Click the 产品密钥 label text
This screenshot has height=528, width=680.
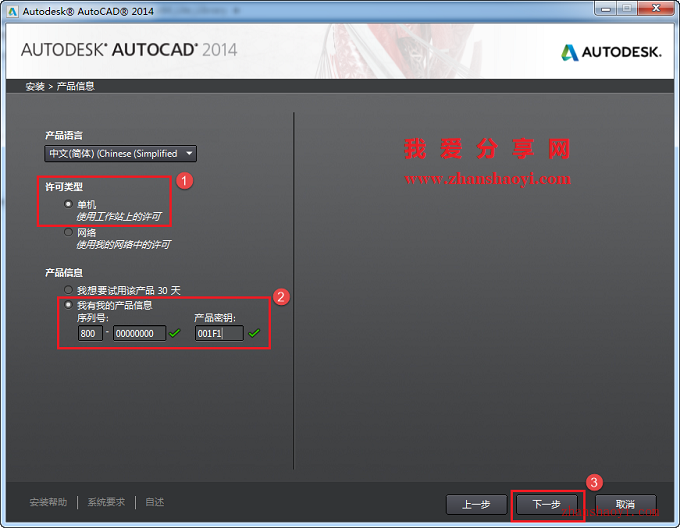(x=215, y=318)
